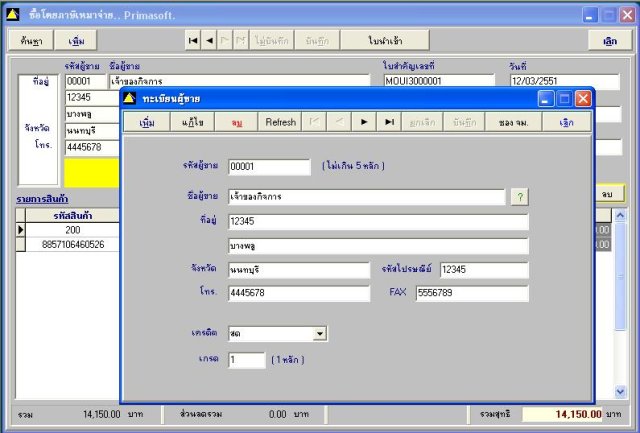Viewport: 640px width, 433px height.
Task: Go to next record in supplier dialog
Action: pyautogui.click(x=364, y=122)
